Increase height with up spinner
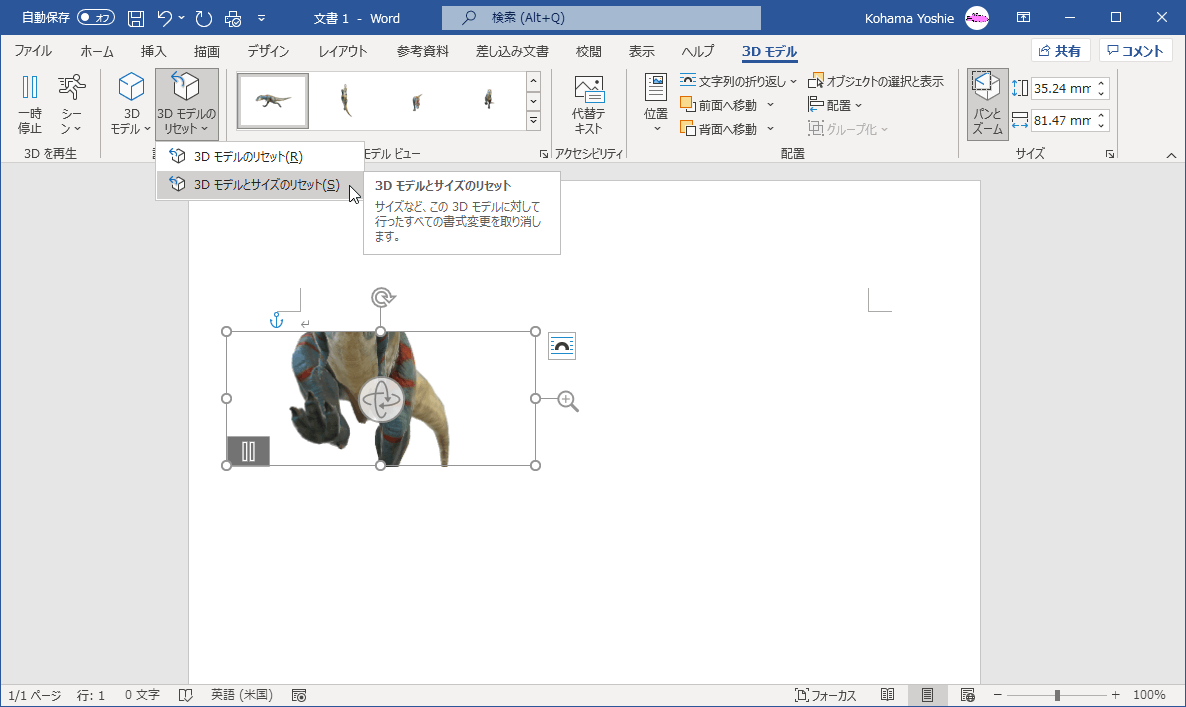The image size is (1186, 707). point(1101,83)
